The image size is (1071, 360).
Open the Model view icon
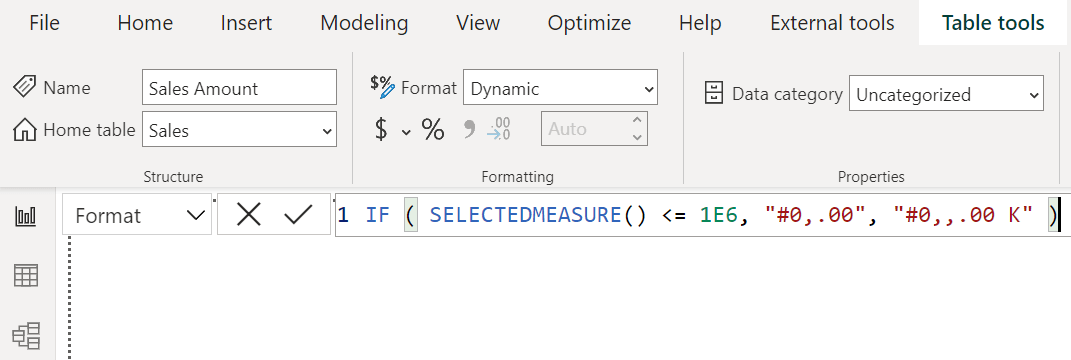[27, 335]
